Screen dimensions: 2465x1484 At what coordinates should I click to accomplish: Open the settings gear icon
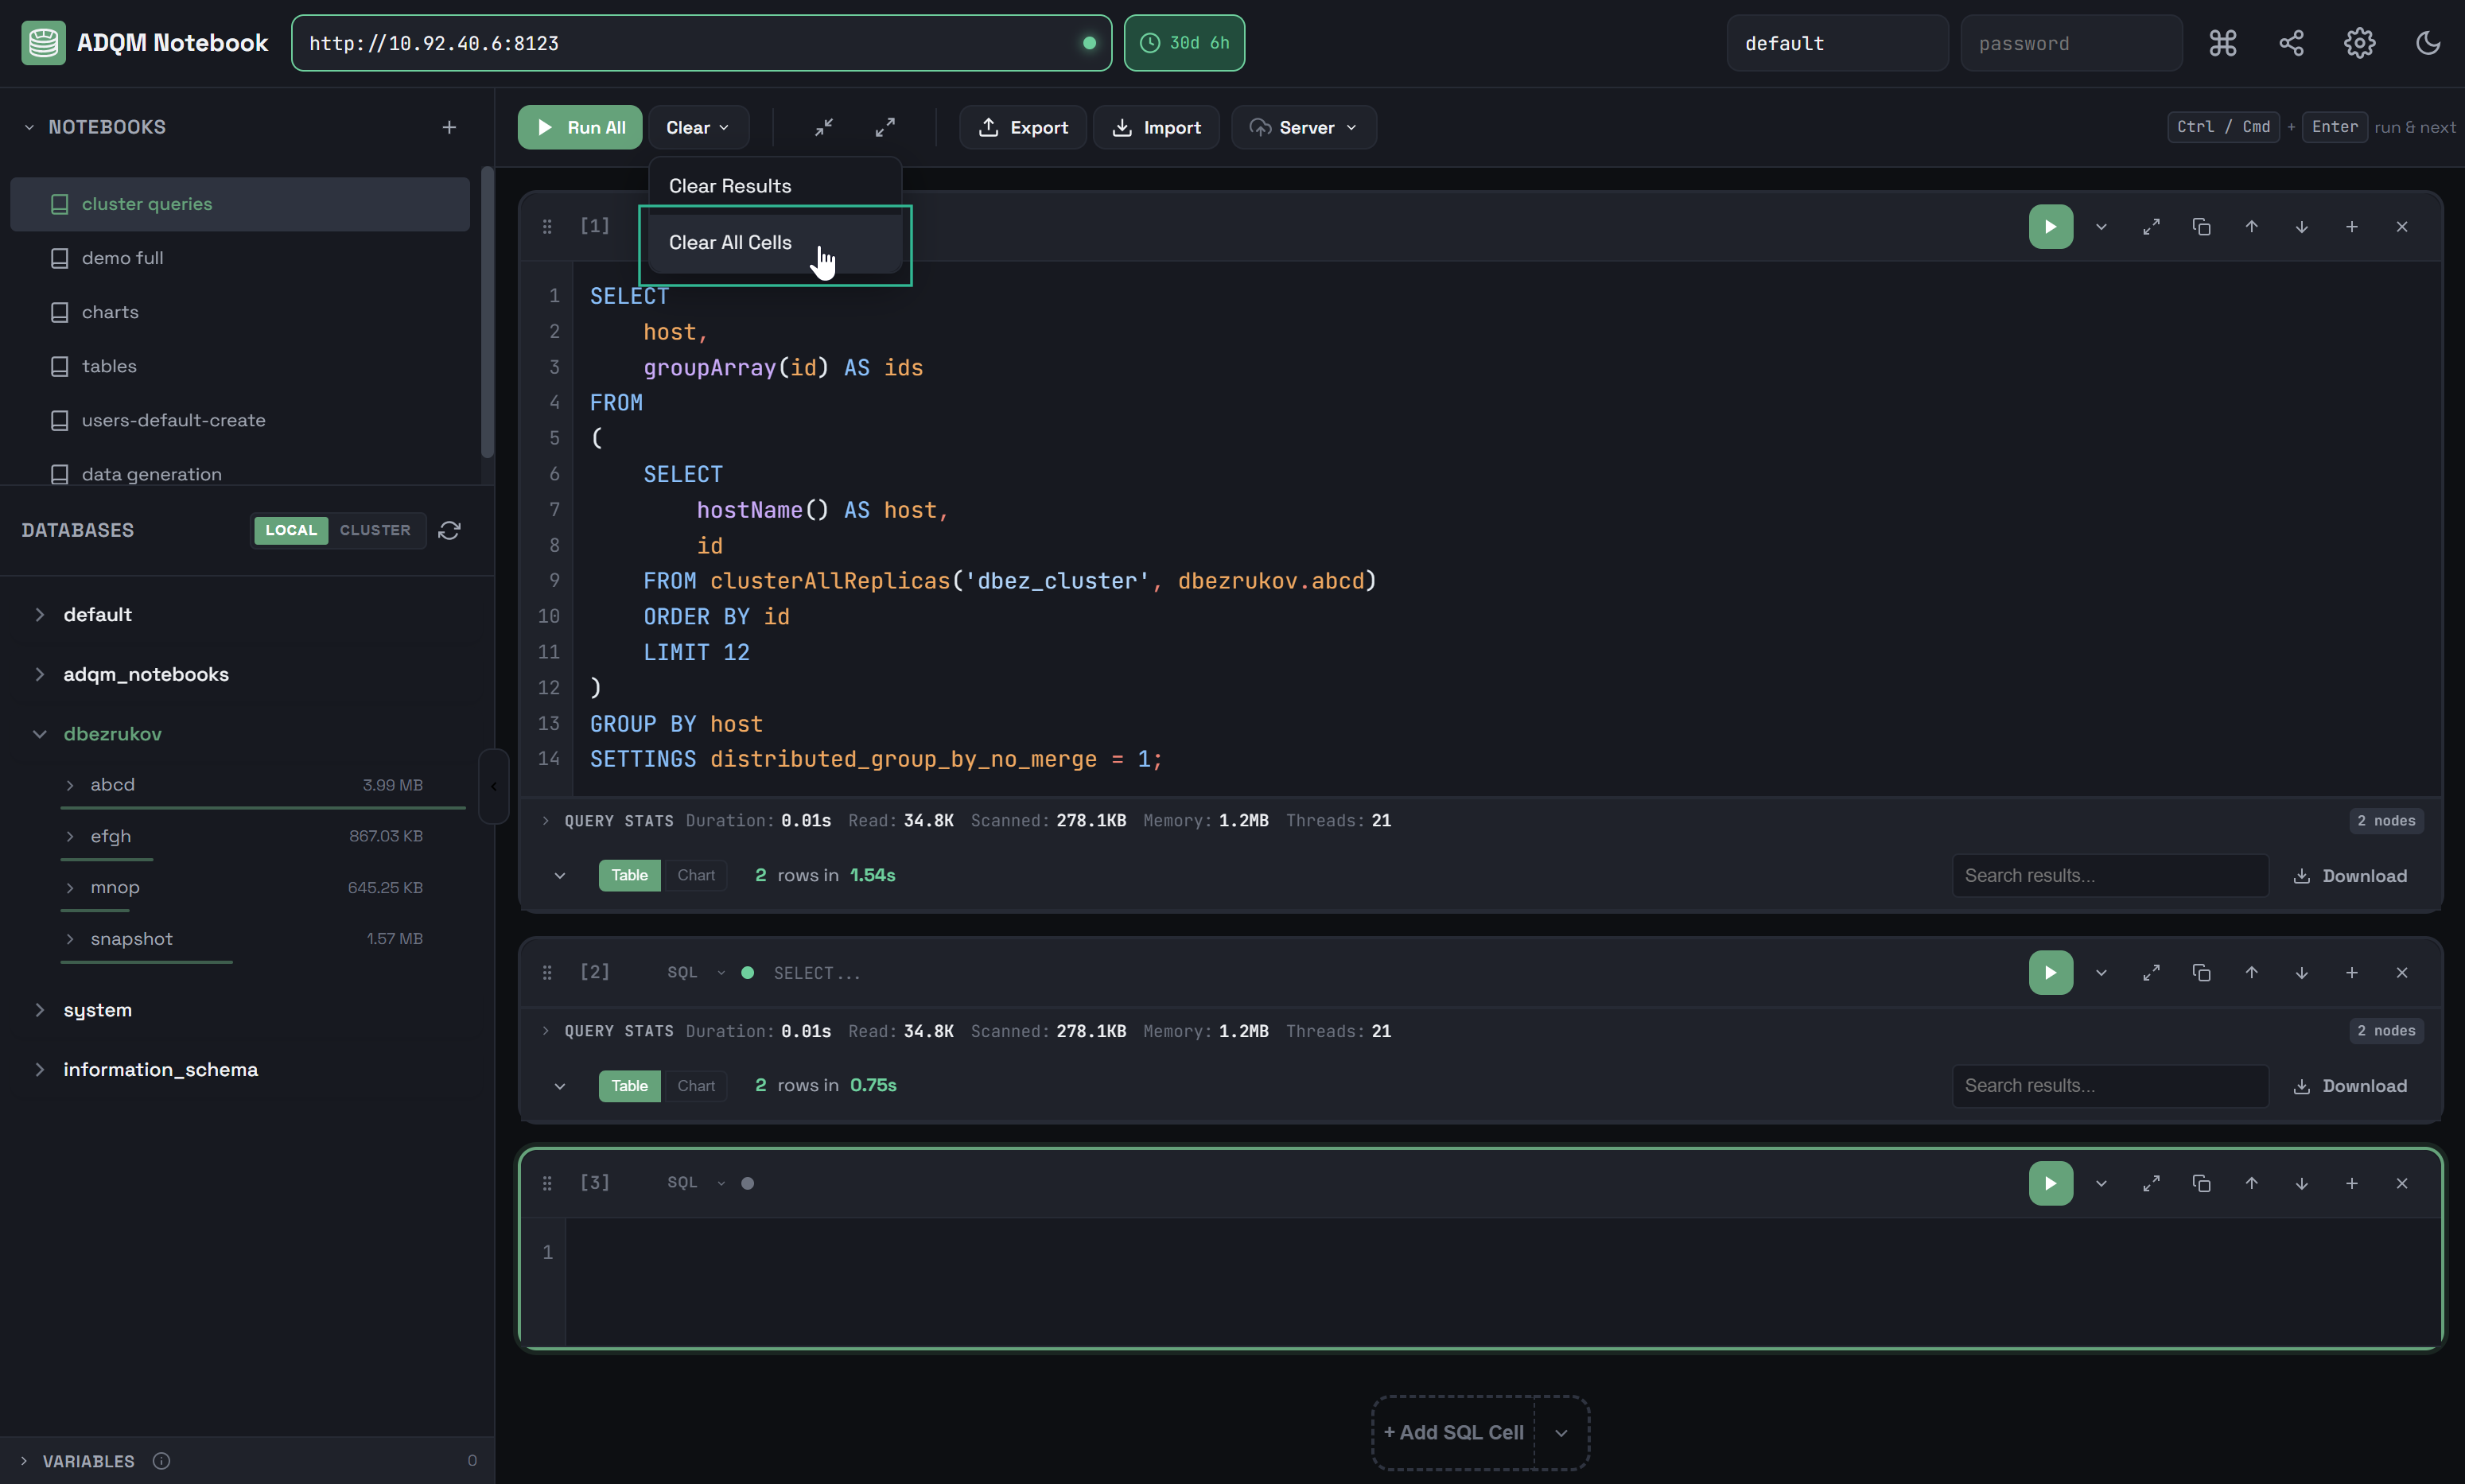click(x=2359, y=43)
